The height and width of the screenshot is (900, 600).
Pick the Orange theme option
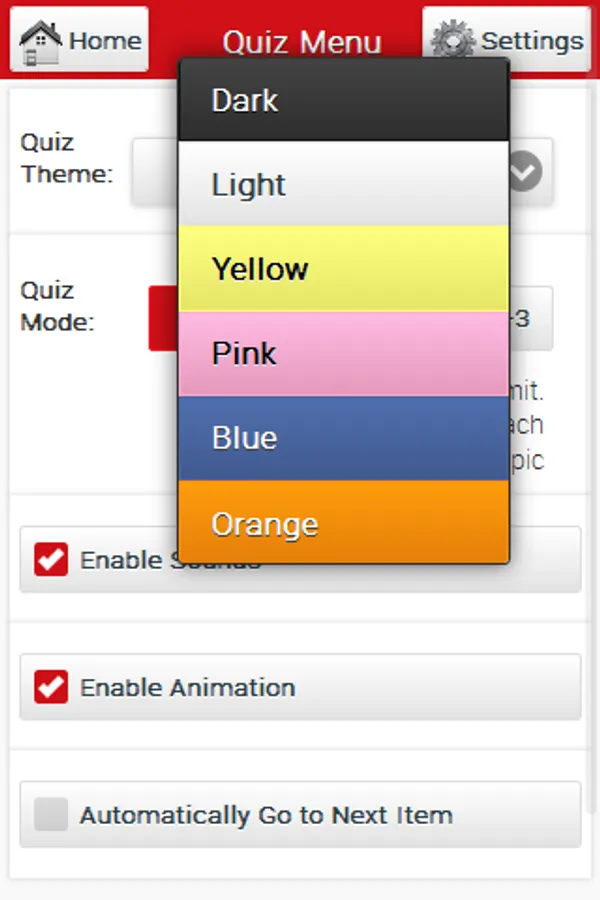(344, 523)
